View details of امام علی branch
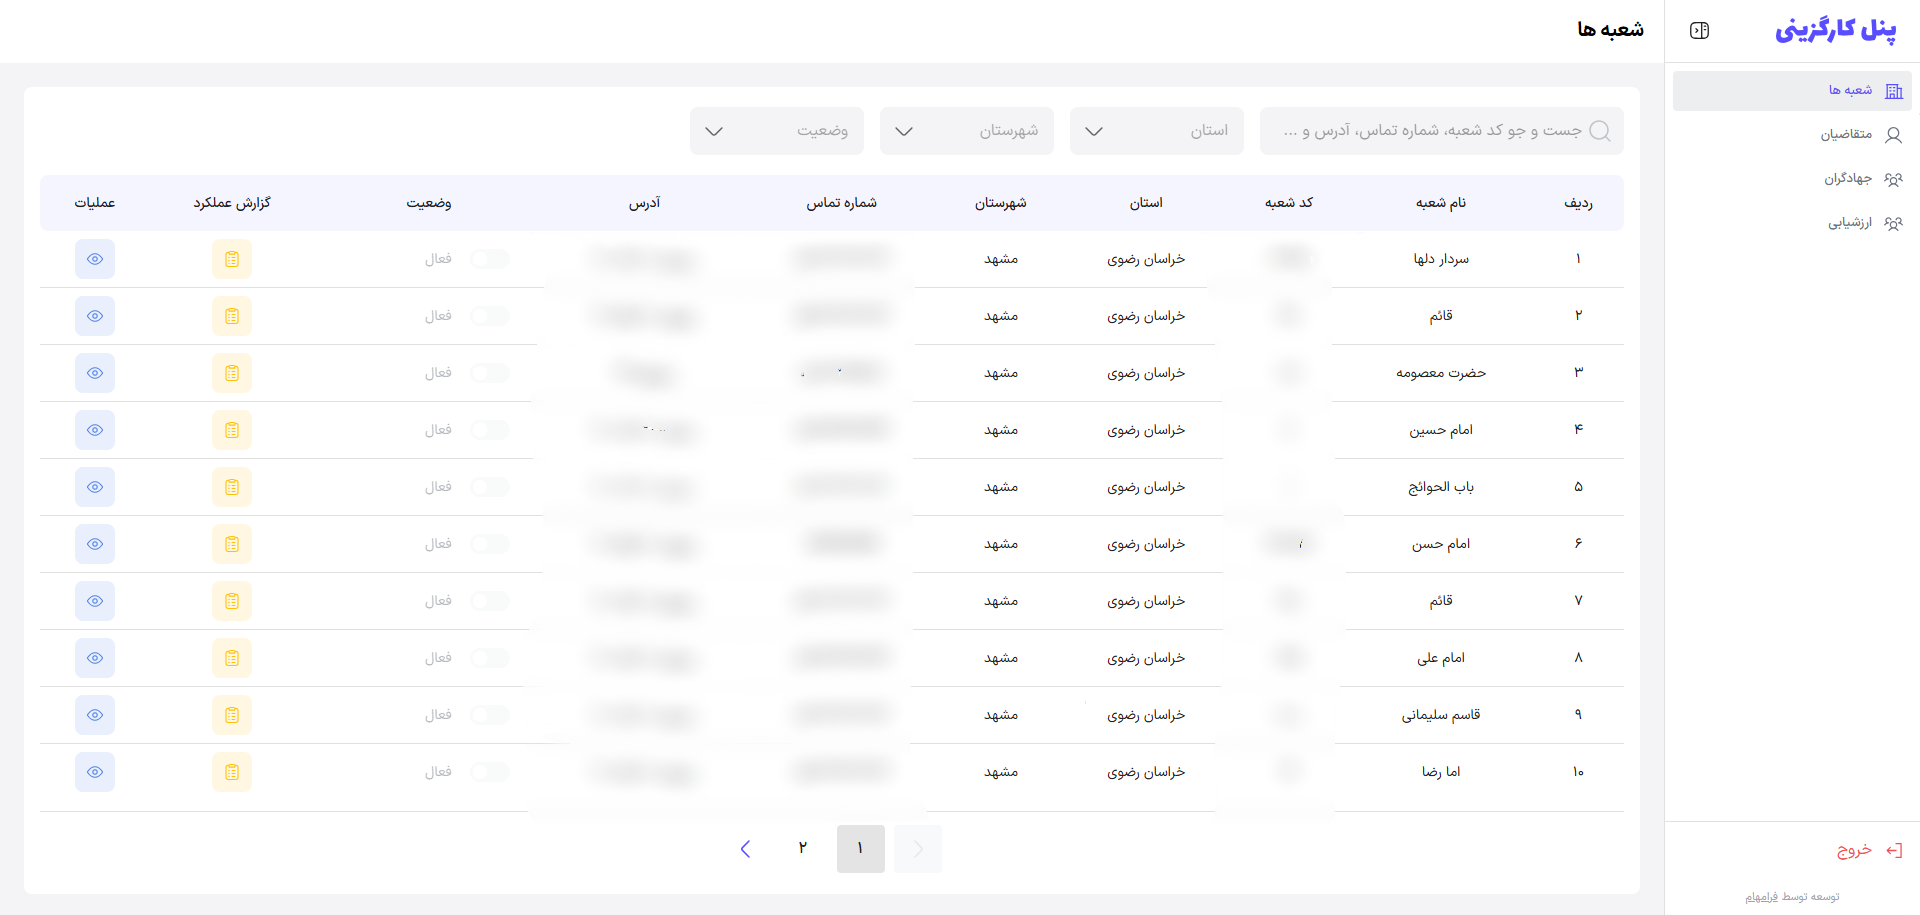 95,658
